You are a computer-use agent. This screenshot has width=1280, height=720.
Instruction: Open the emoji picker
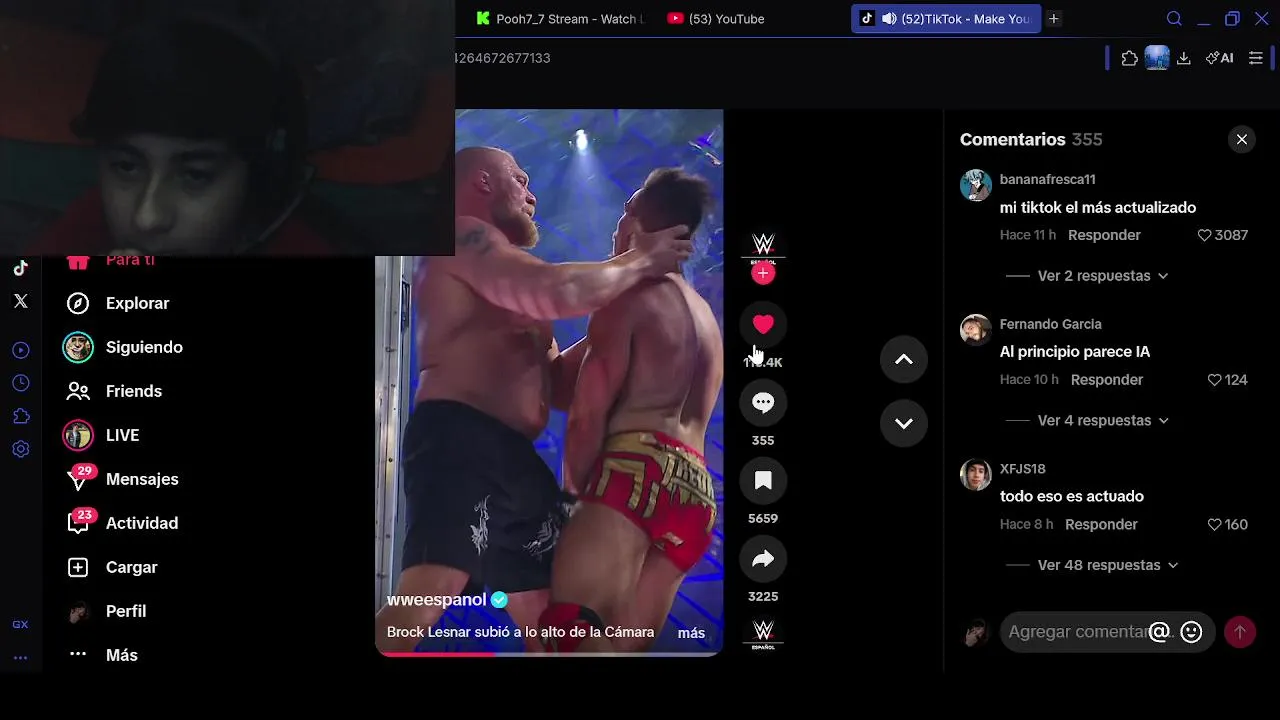click(1191, 632)
